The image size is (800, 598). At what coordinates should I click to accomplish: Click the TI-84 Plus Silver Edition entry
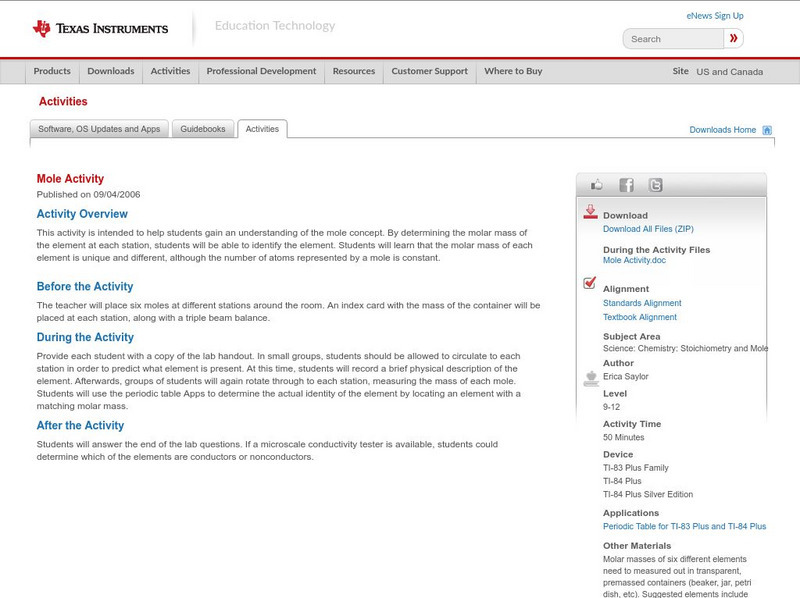click(648, 494)
